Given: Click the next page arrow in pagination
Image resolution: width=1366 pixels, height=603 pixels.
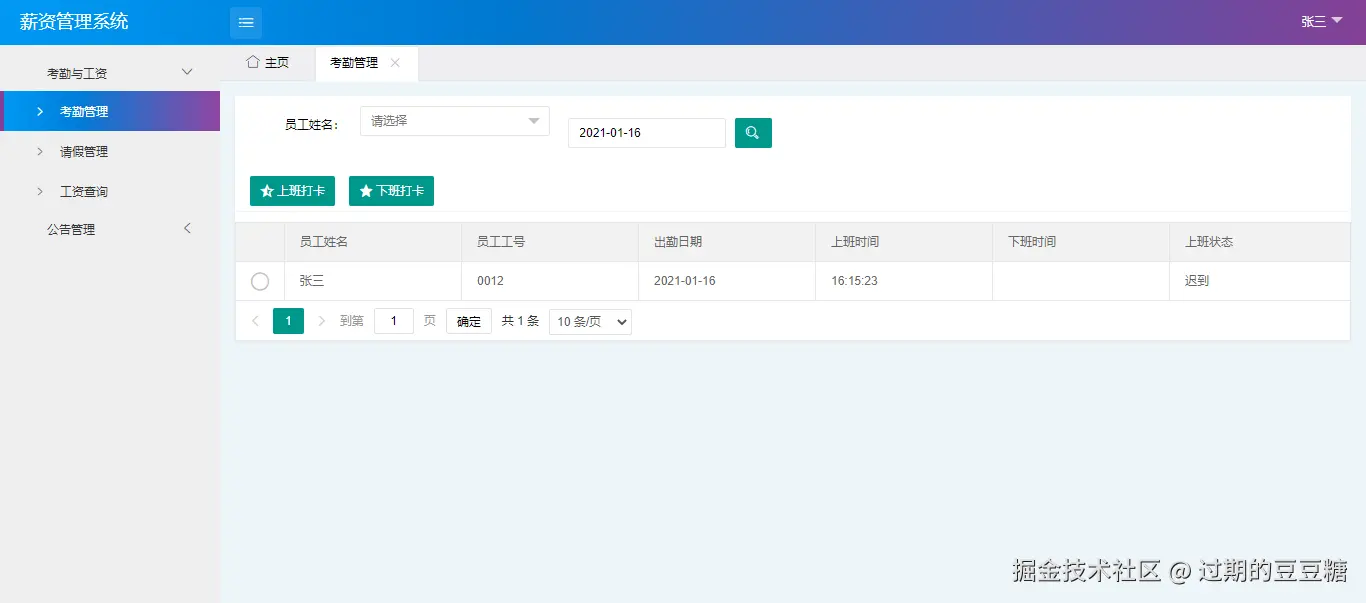Looking at the screenshot, I should point(320,320).
